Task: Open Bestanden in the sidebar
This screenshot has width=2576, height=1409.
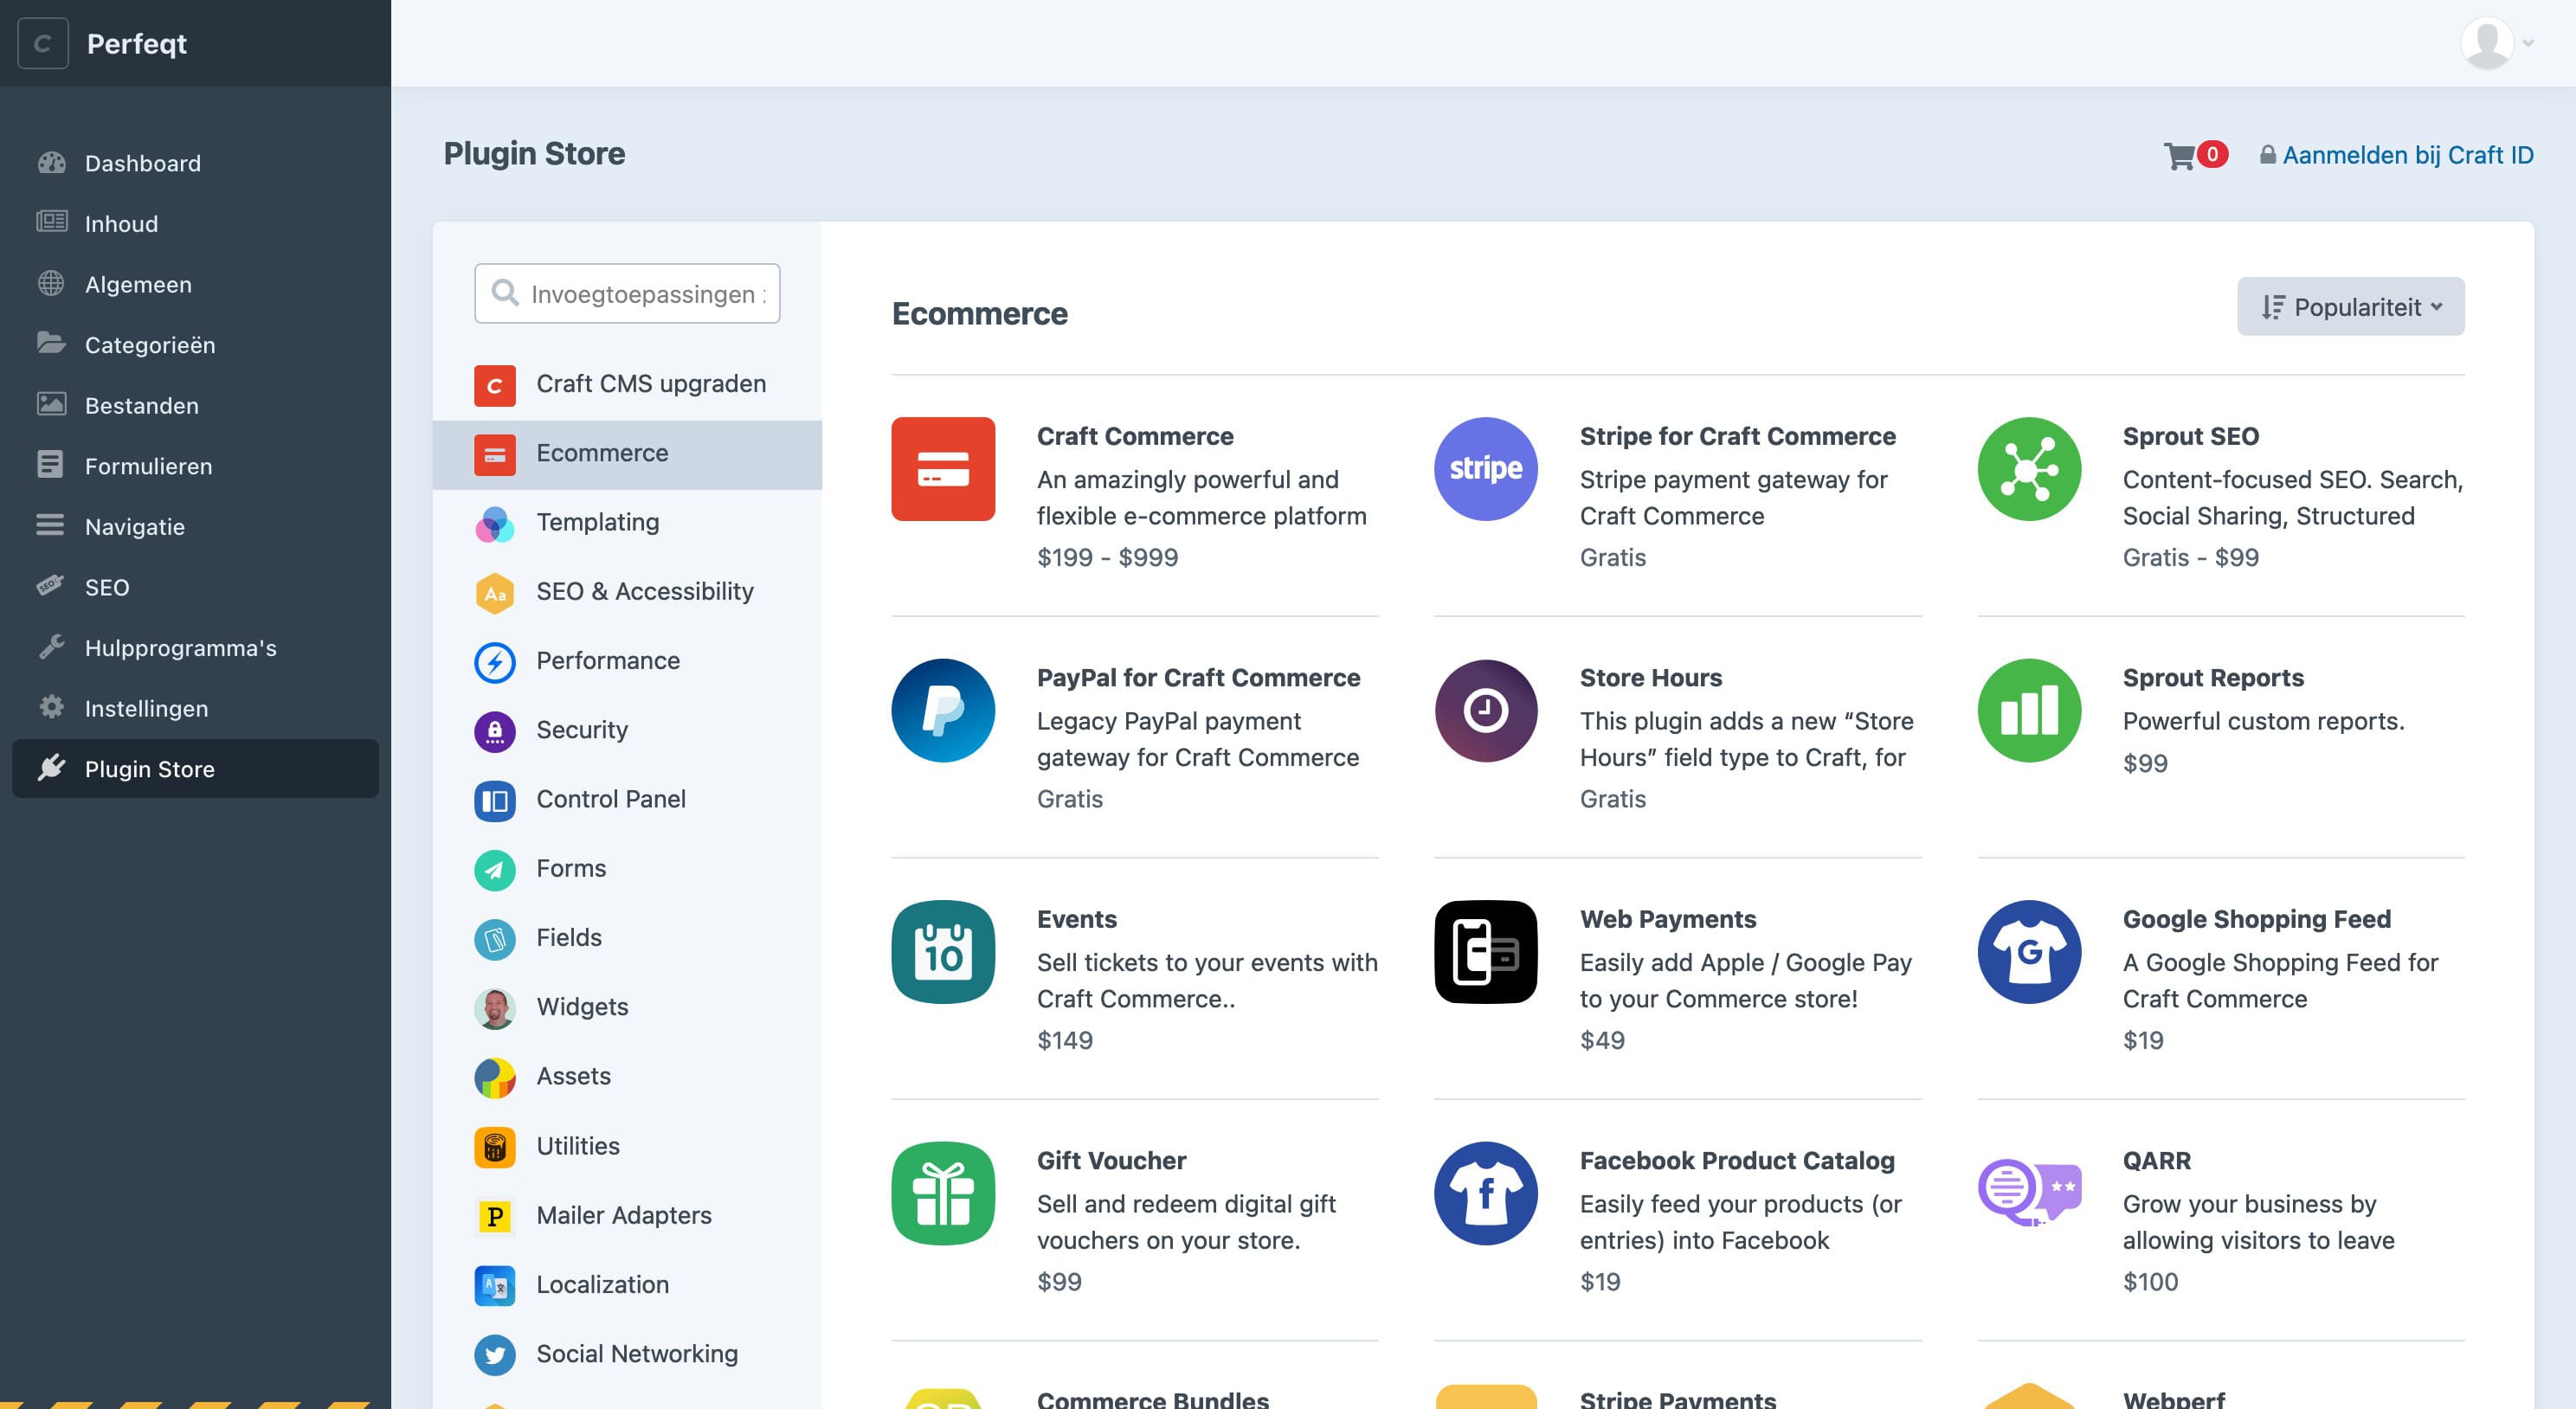Action: [195, 405]
